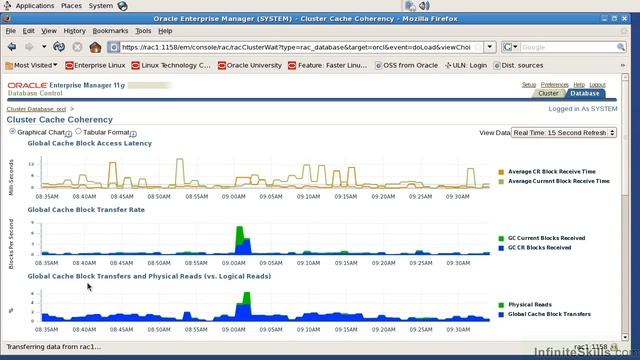Screen dimensions: 640x360
Task: Click the network status icon in panel
Action: pos(410,6)
